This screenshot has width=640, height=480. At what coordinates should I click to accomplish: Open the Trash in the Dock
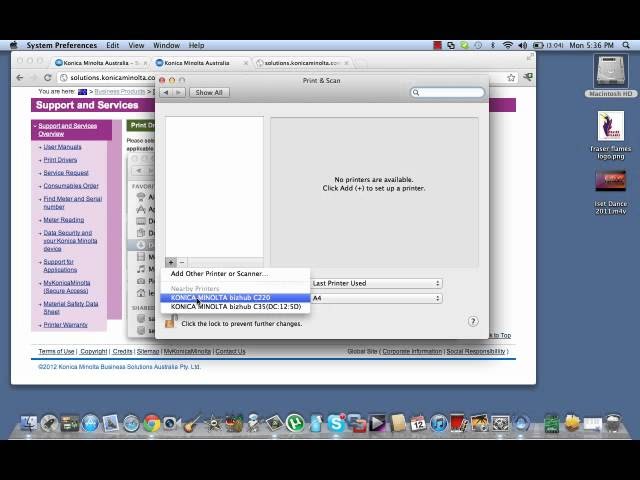[x=613, y=423]
